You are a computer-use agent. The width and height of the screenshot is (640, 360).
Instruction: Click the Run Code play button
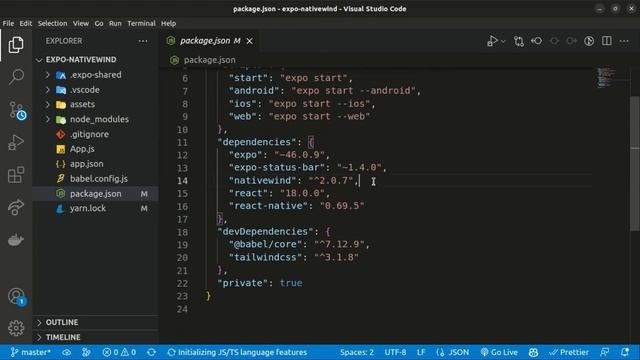492,41
